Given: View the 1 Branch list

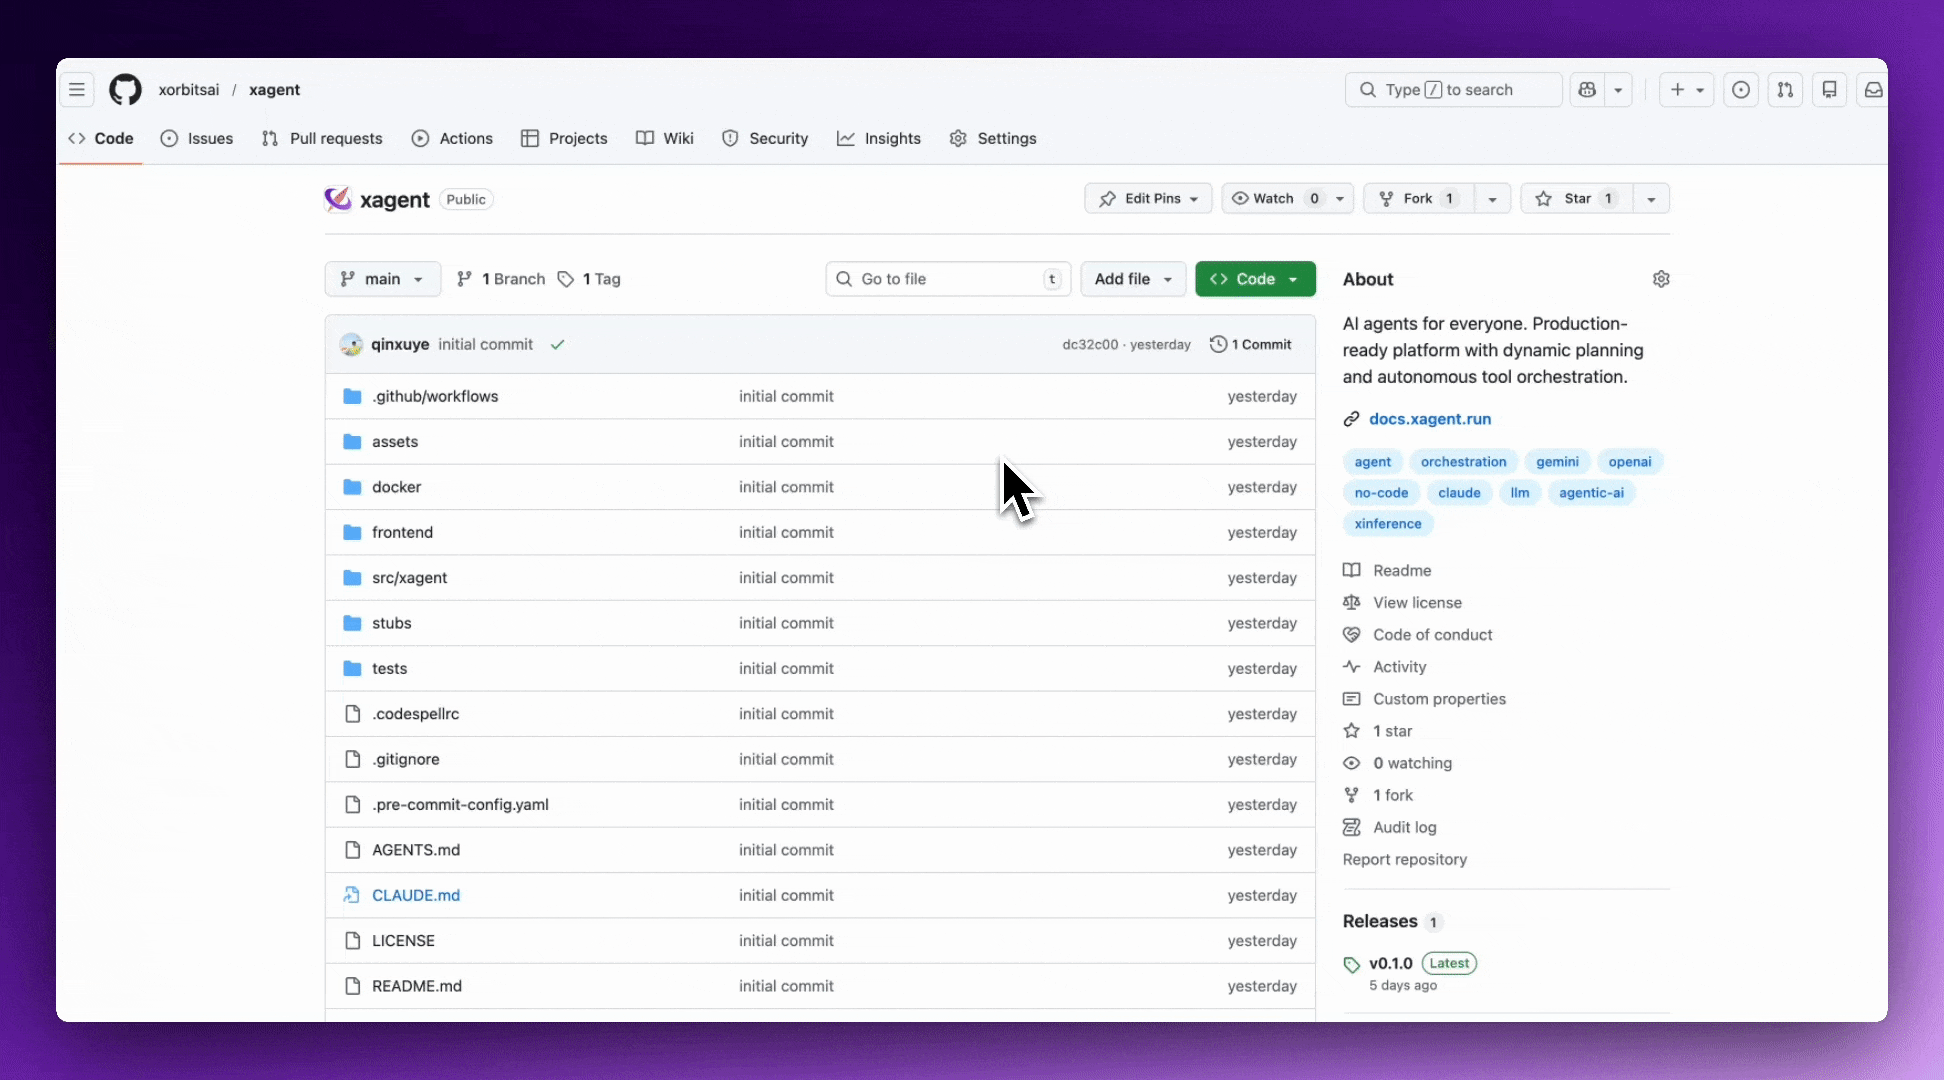Looking at the screenshot, I should [x=501, y=279].
